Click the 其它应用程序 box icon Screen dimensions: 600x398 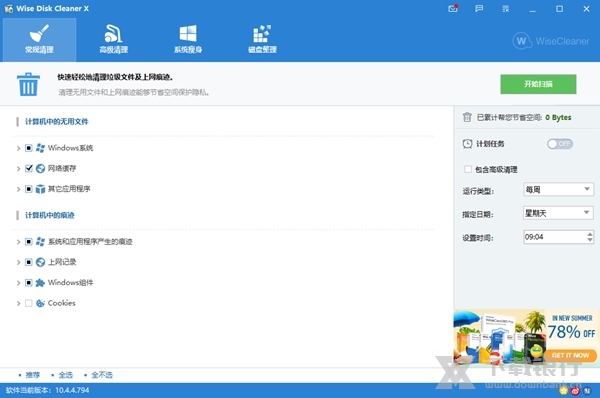click(40, 189)
